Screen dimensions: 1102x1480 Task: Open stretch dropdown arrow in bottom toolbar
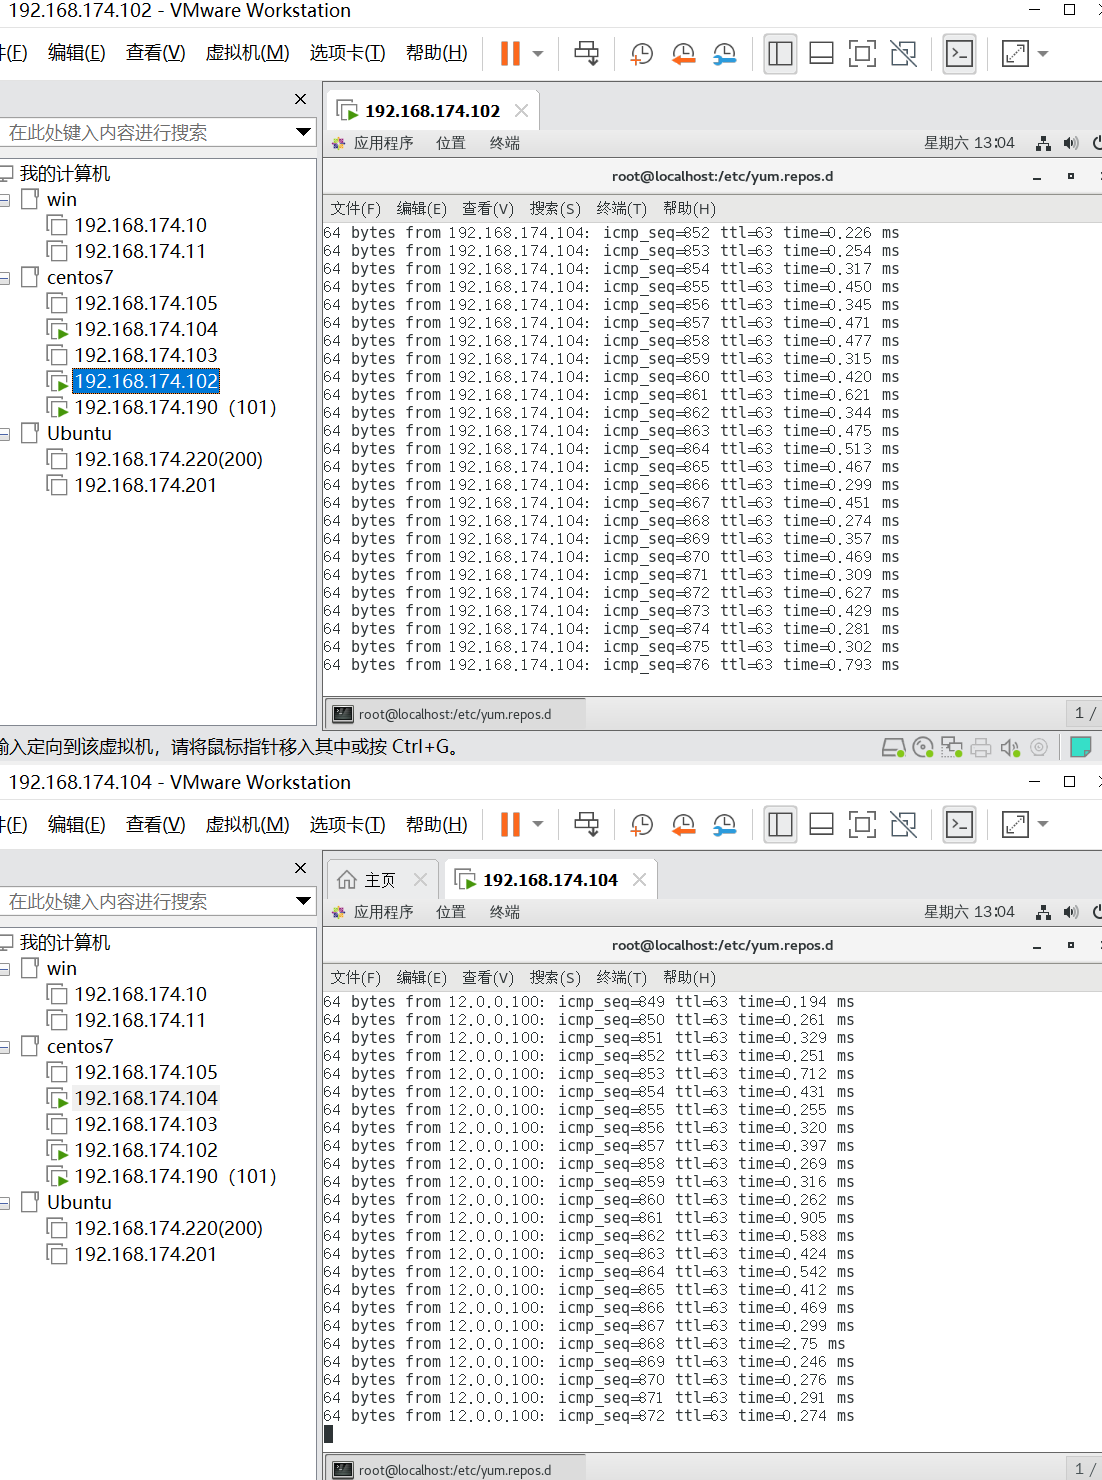point(1043,825)
